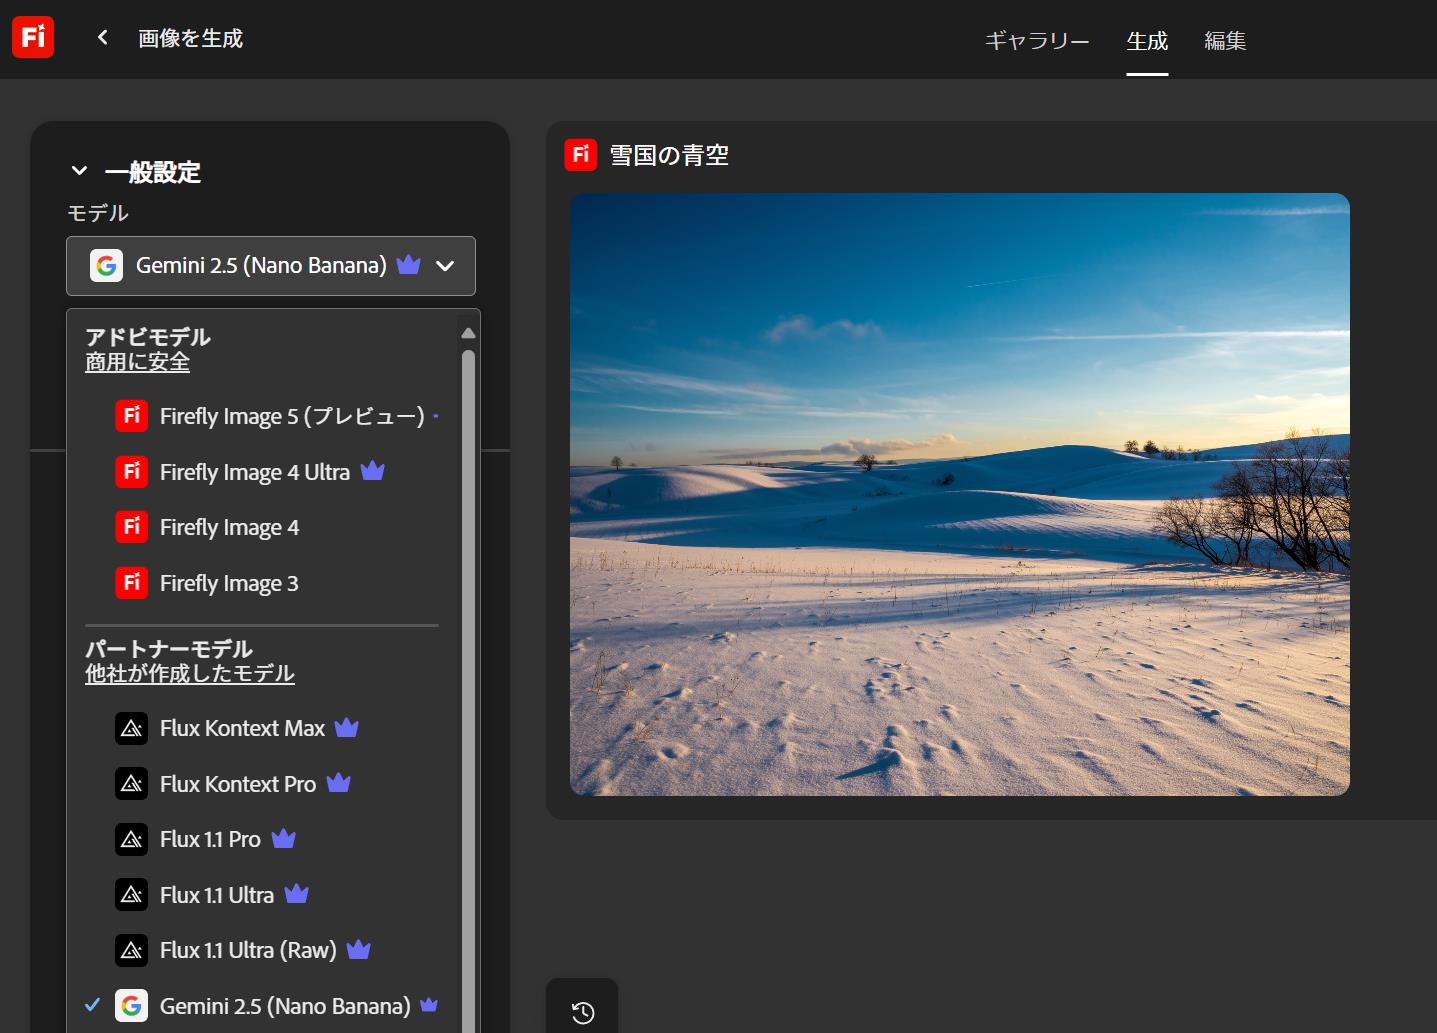The width and height of the screenshot is (1437, 1033).
Task: Click the 他社が作成したモデル link
Action: [x=190, y=673]
